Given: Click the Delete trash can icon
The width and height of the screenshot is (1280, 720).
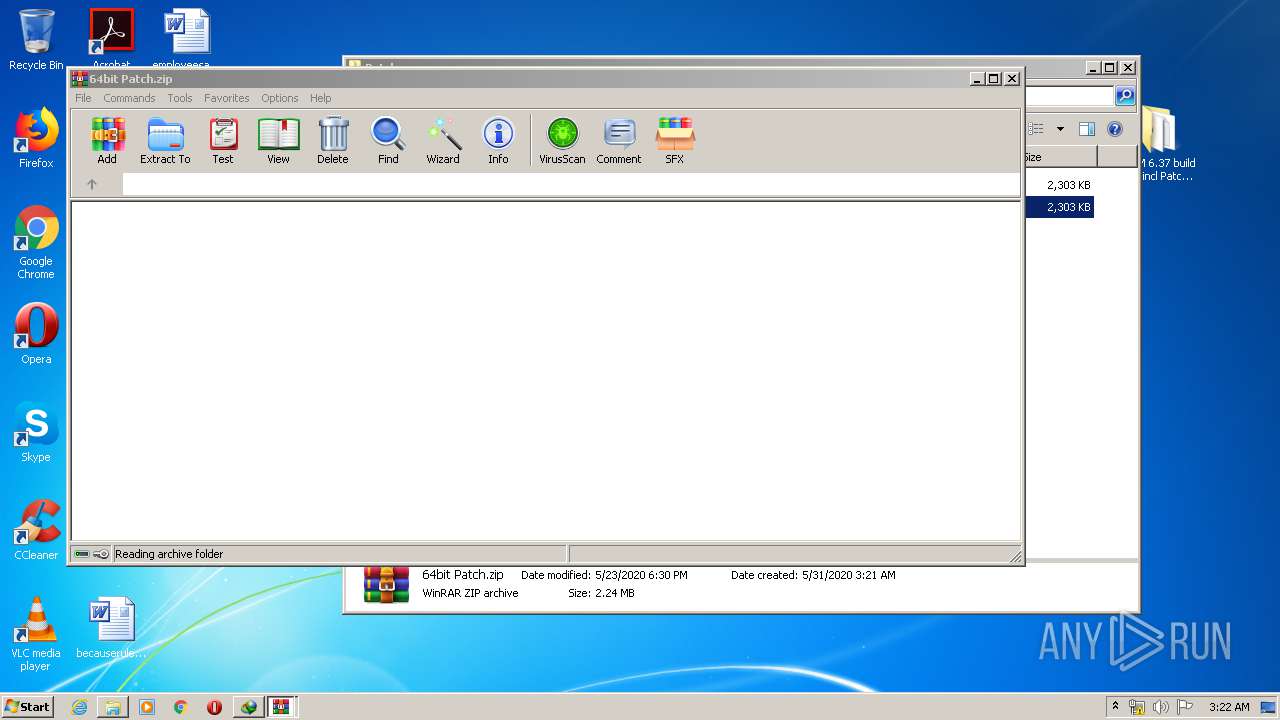Looking at the screenshot, I should point(333,141).
